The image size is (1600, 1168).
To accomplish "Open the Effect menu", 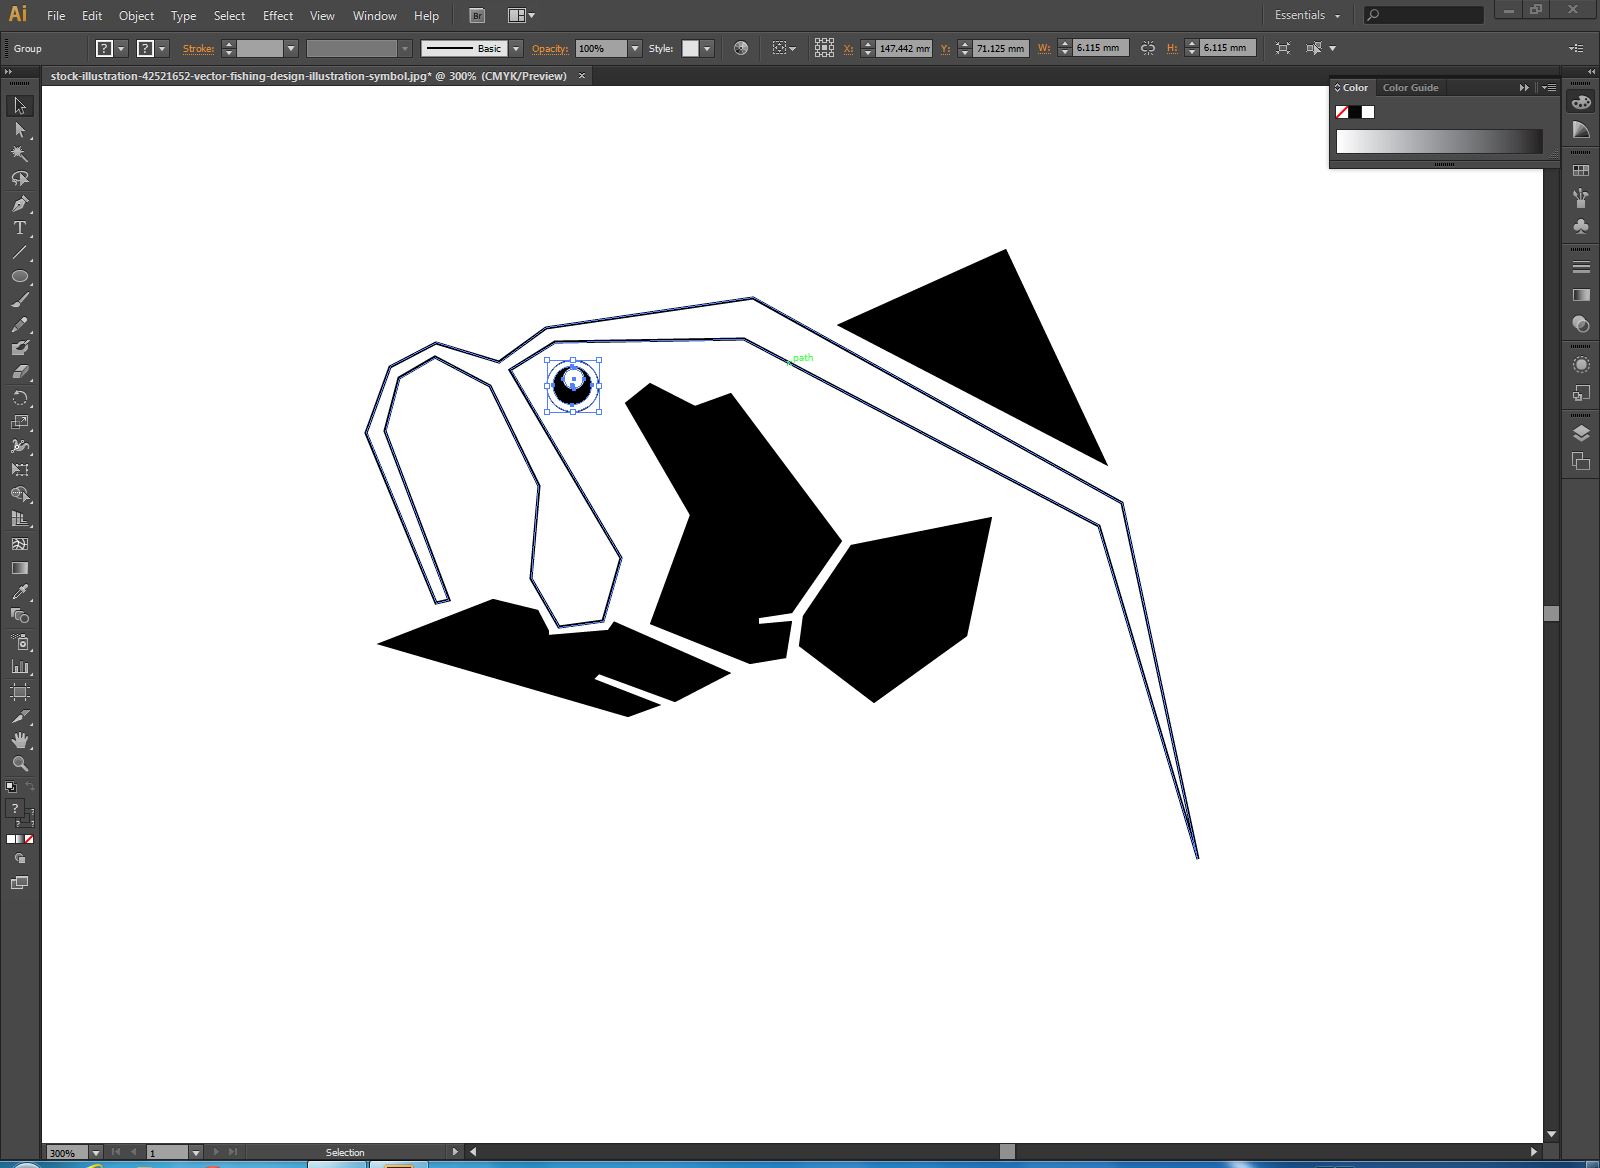I will 277,15.
